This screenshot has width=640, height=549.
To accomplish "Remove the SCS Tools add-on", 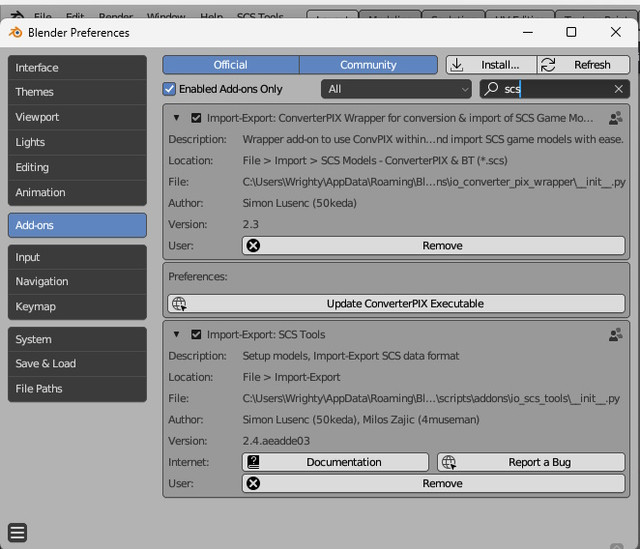I will (433, 483).
